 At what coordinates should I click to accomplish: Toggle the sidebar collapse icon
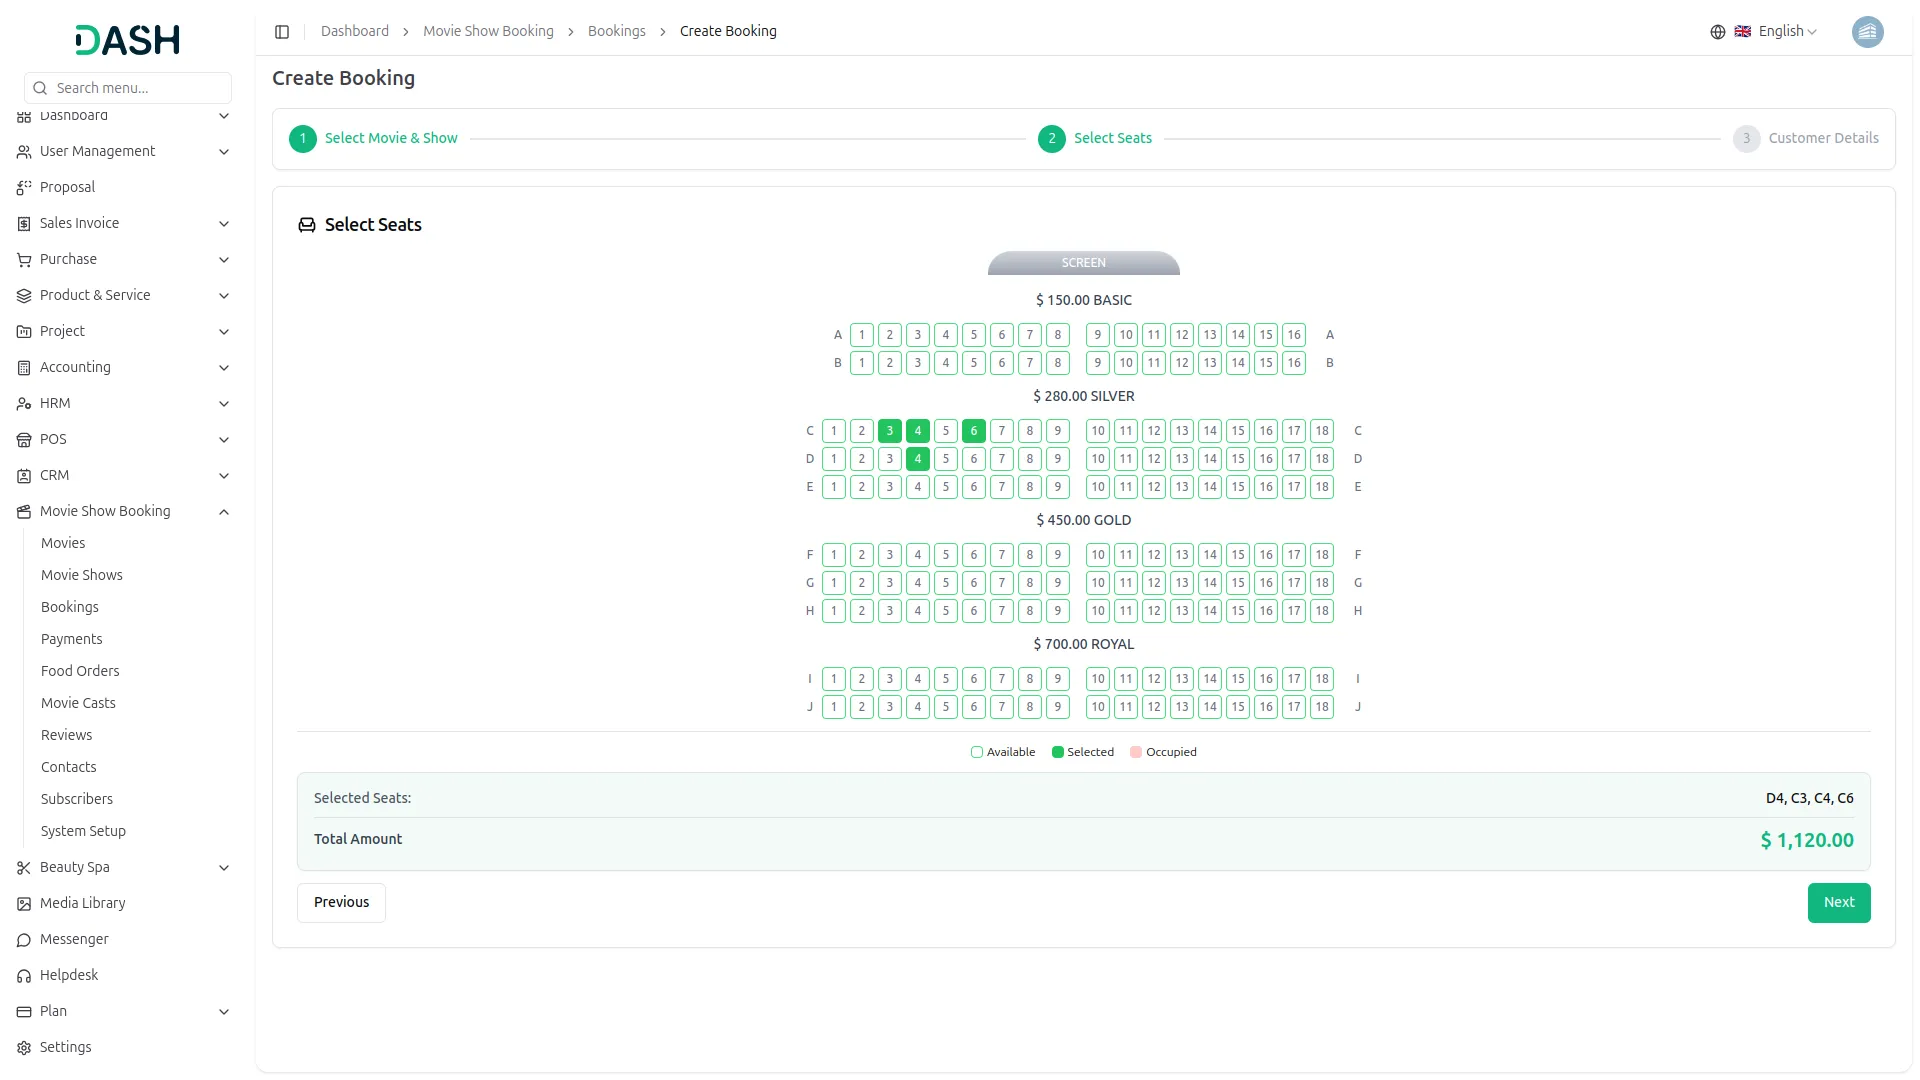click(282, 31)
